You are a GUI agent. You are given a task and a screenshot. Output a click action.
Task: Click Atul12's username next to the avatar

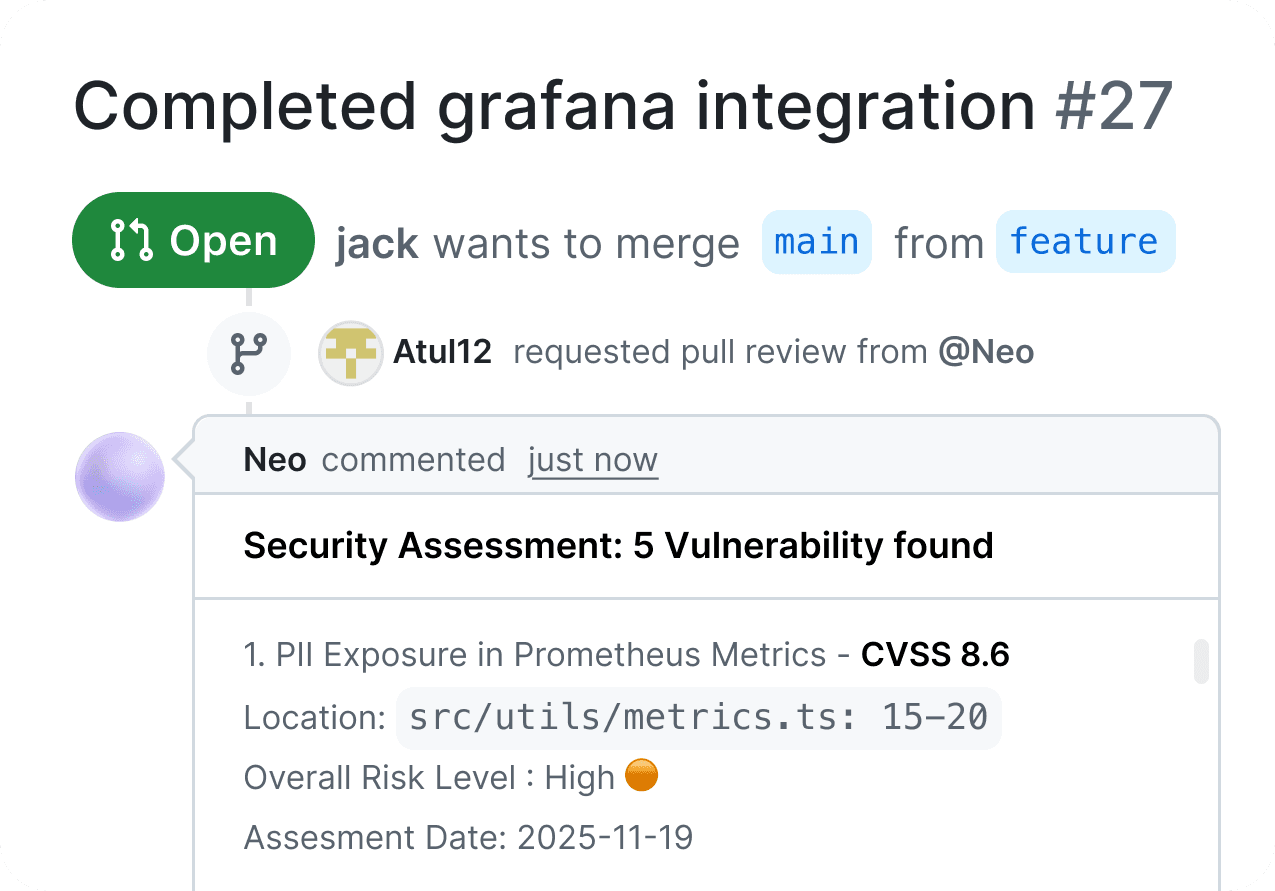pyautogui.click(x=443, y=353)
